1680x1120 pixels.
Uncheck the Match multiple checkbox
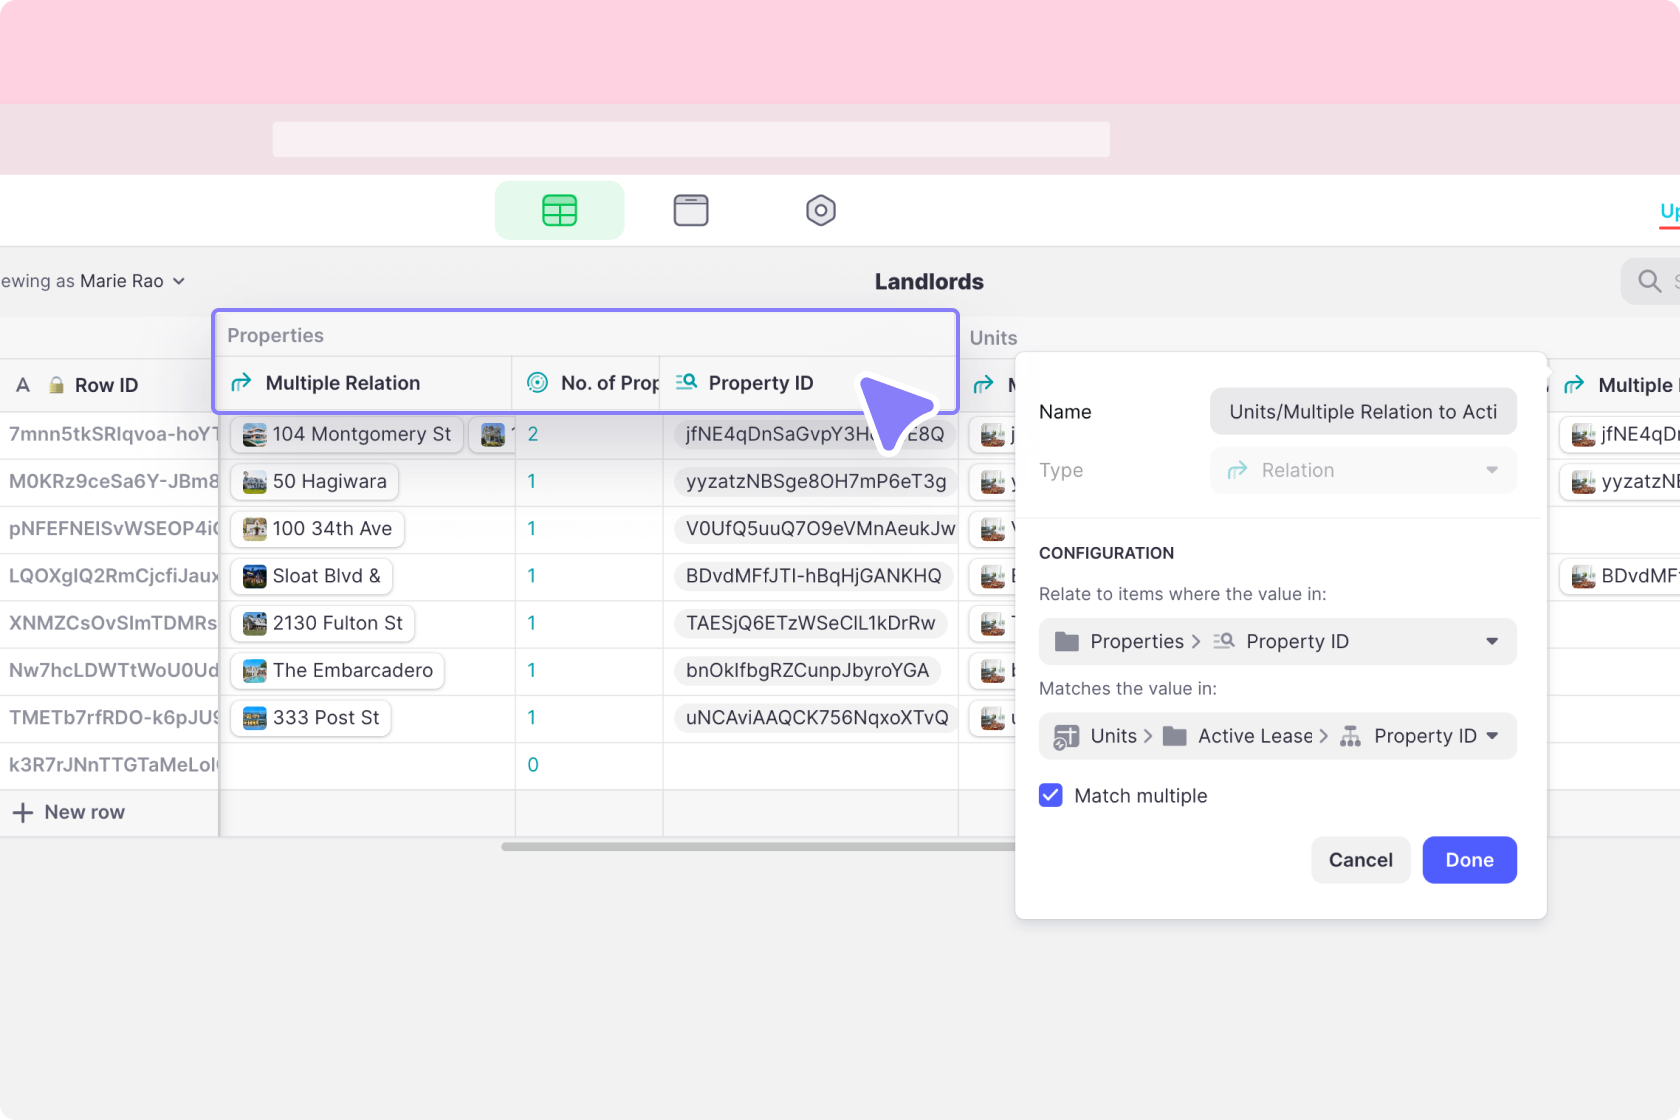tap(1050, 795)
